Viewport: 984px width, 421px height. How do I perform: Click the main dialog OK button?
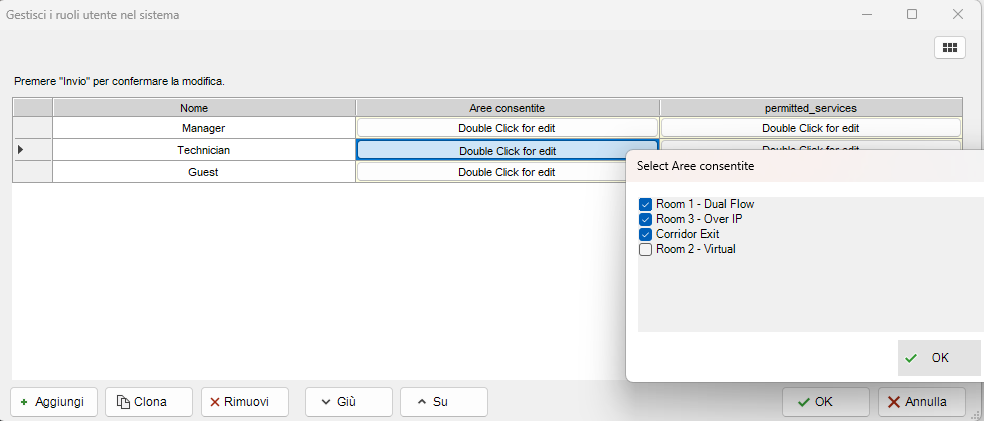pos(826,402)
